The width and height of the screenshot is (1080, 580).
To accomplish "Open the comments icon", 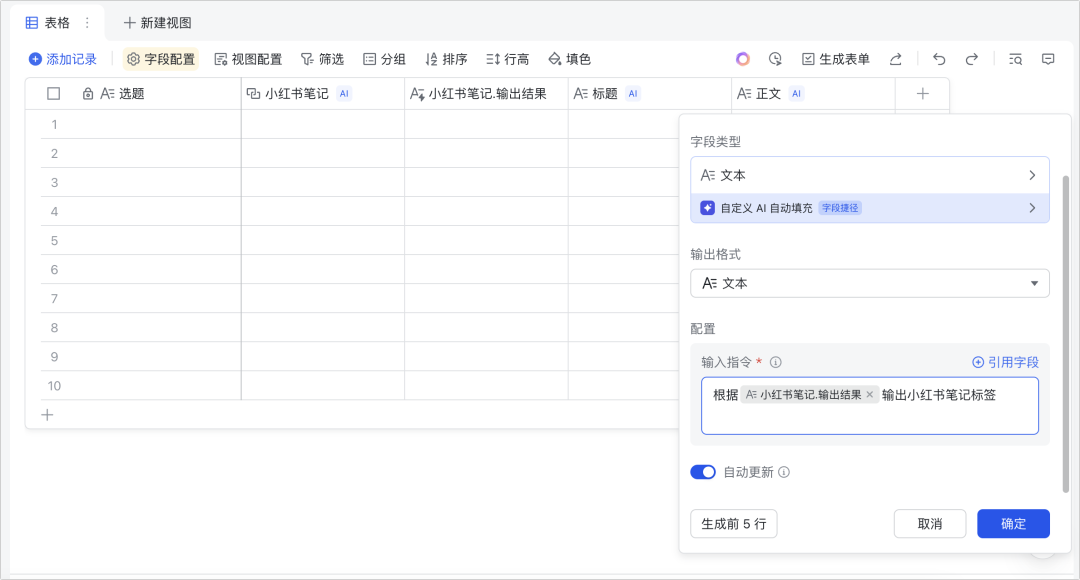I will pos(1048,59).
